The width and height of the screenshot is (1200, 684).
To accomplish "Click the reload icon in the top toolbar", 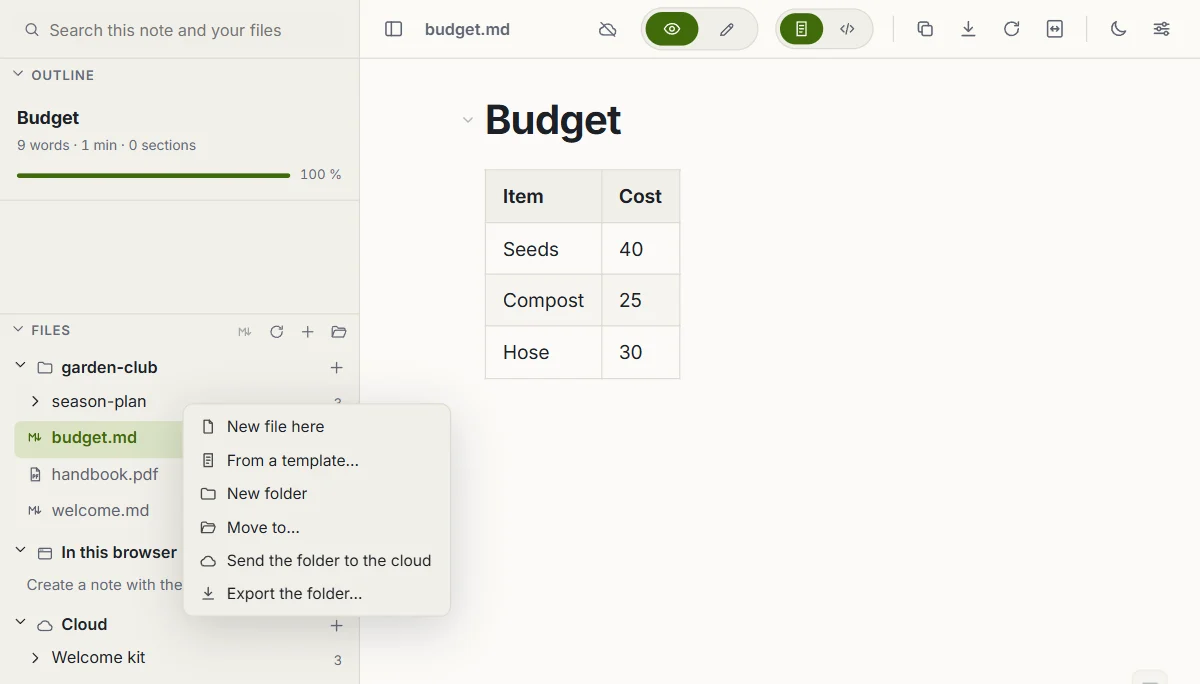I will click(x=1011, y=29).
